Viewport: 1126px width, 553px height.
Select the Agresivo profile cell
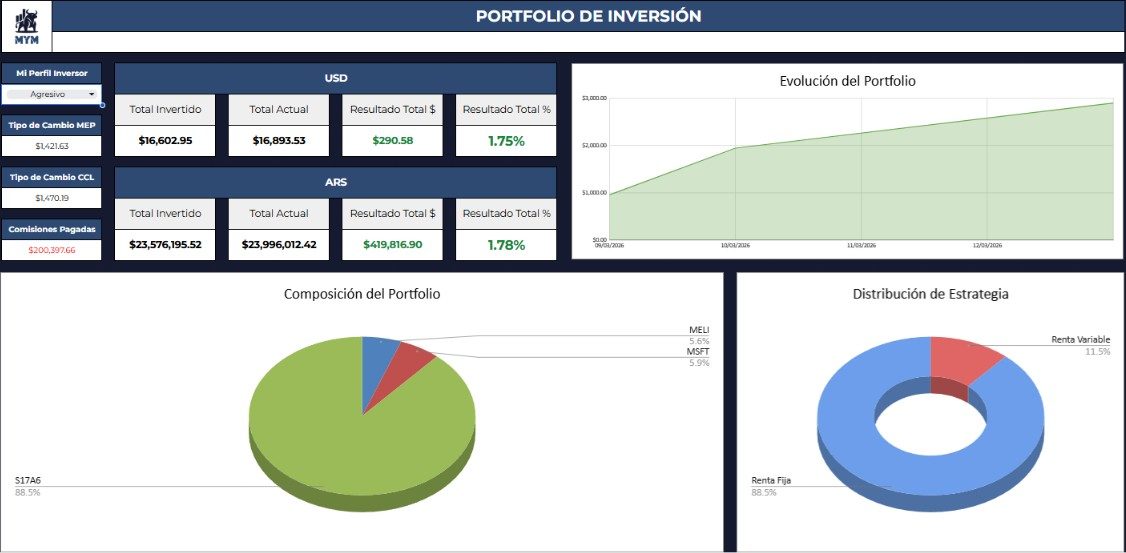[51, 94]
